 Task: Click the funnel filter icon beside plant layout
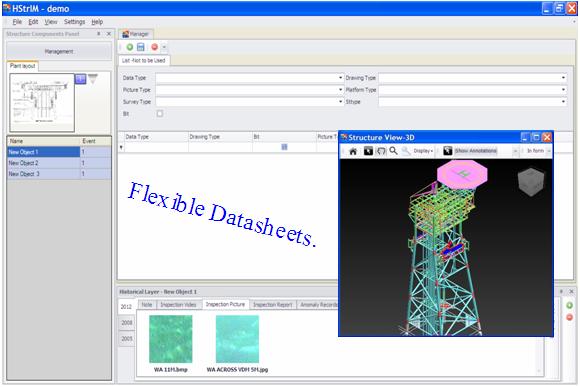[x=93, y=78]
